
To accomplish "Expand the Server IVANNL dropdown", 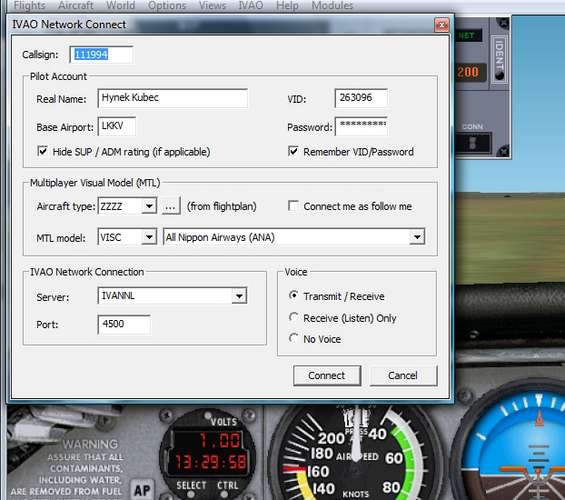I will click(239, 296).
